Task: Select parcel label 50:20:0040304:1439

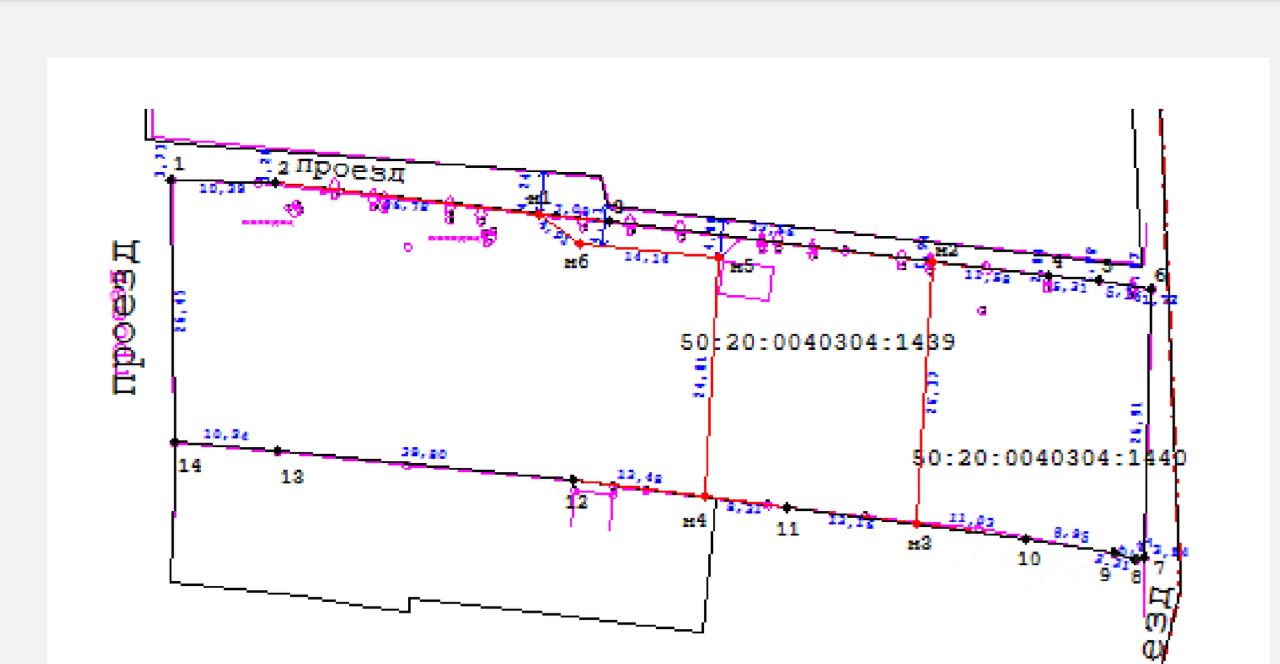Action: [x=818, y=342]
